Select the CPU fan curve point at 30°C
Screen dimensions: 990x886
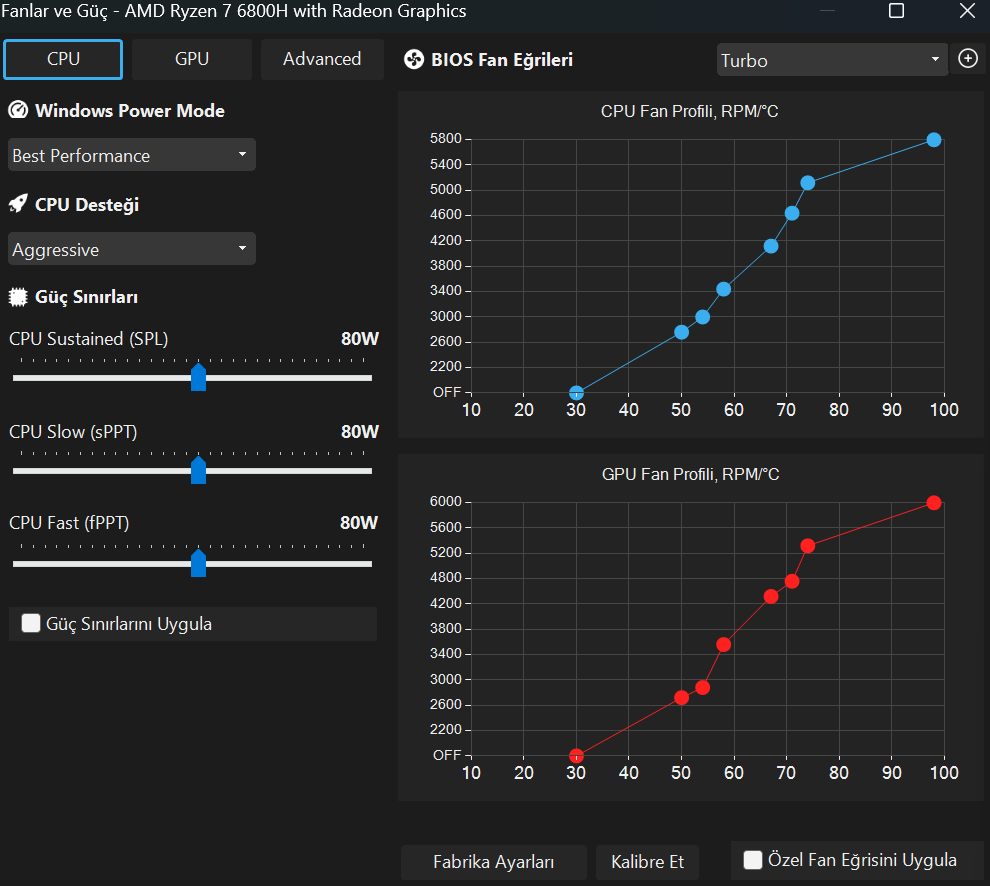(576, 393)
